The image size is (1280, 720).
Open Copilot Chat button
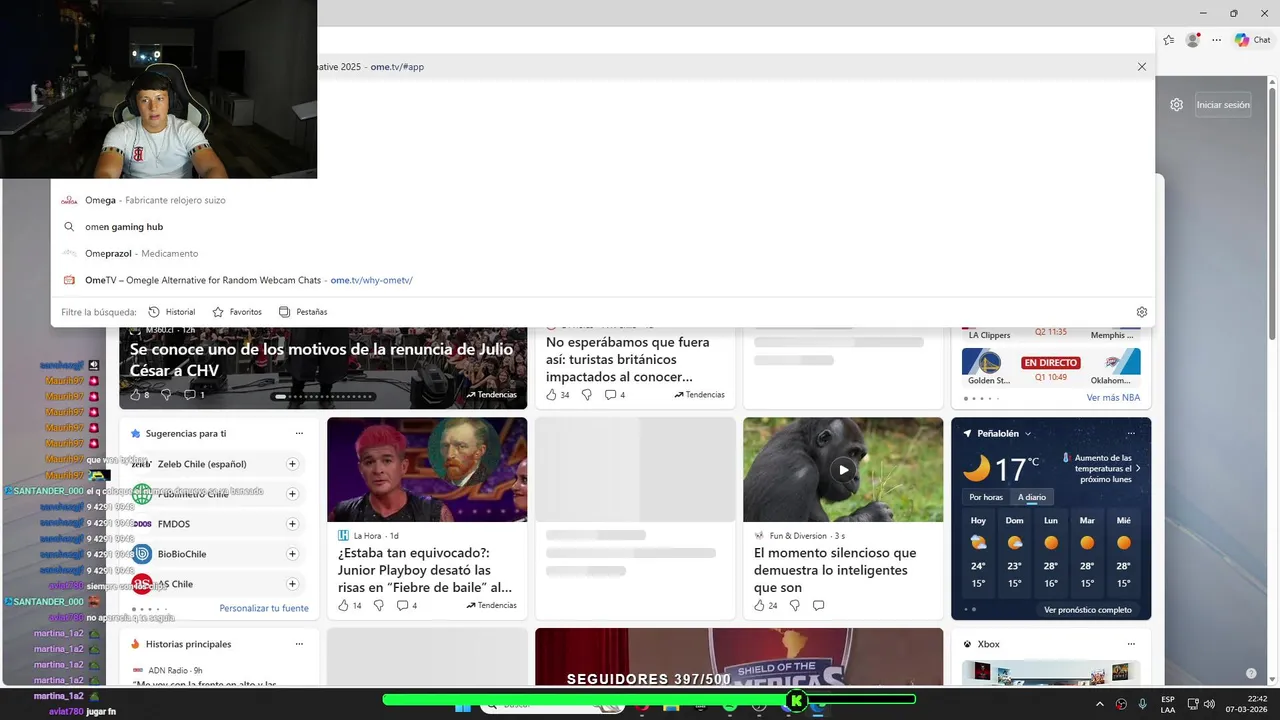pos(1252,40)
